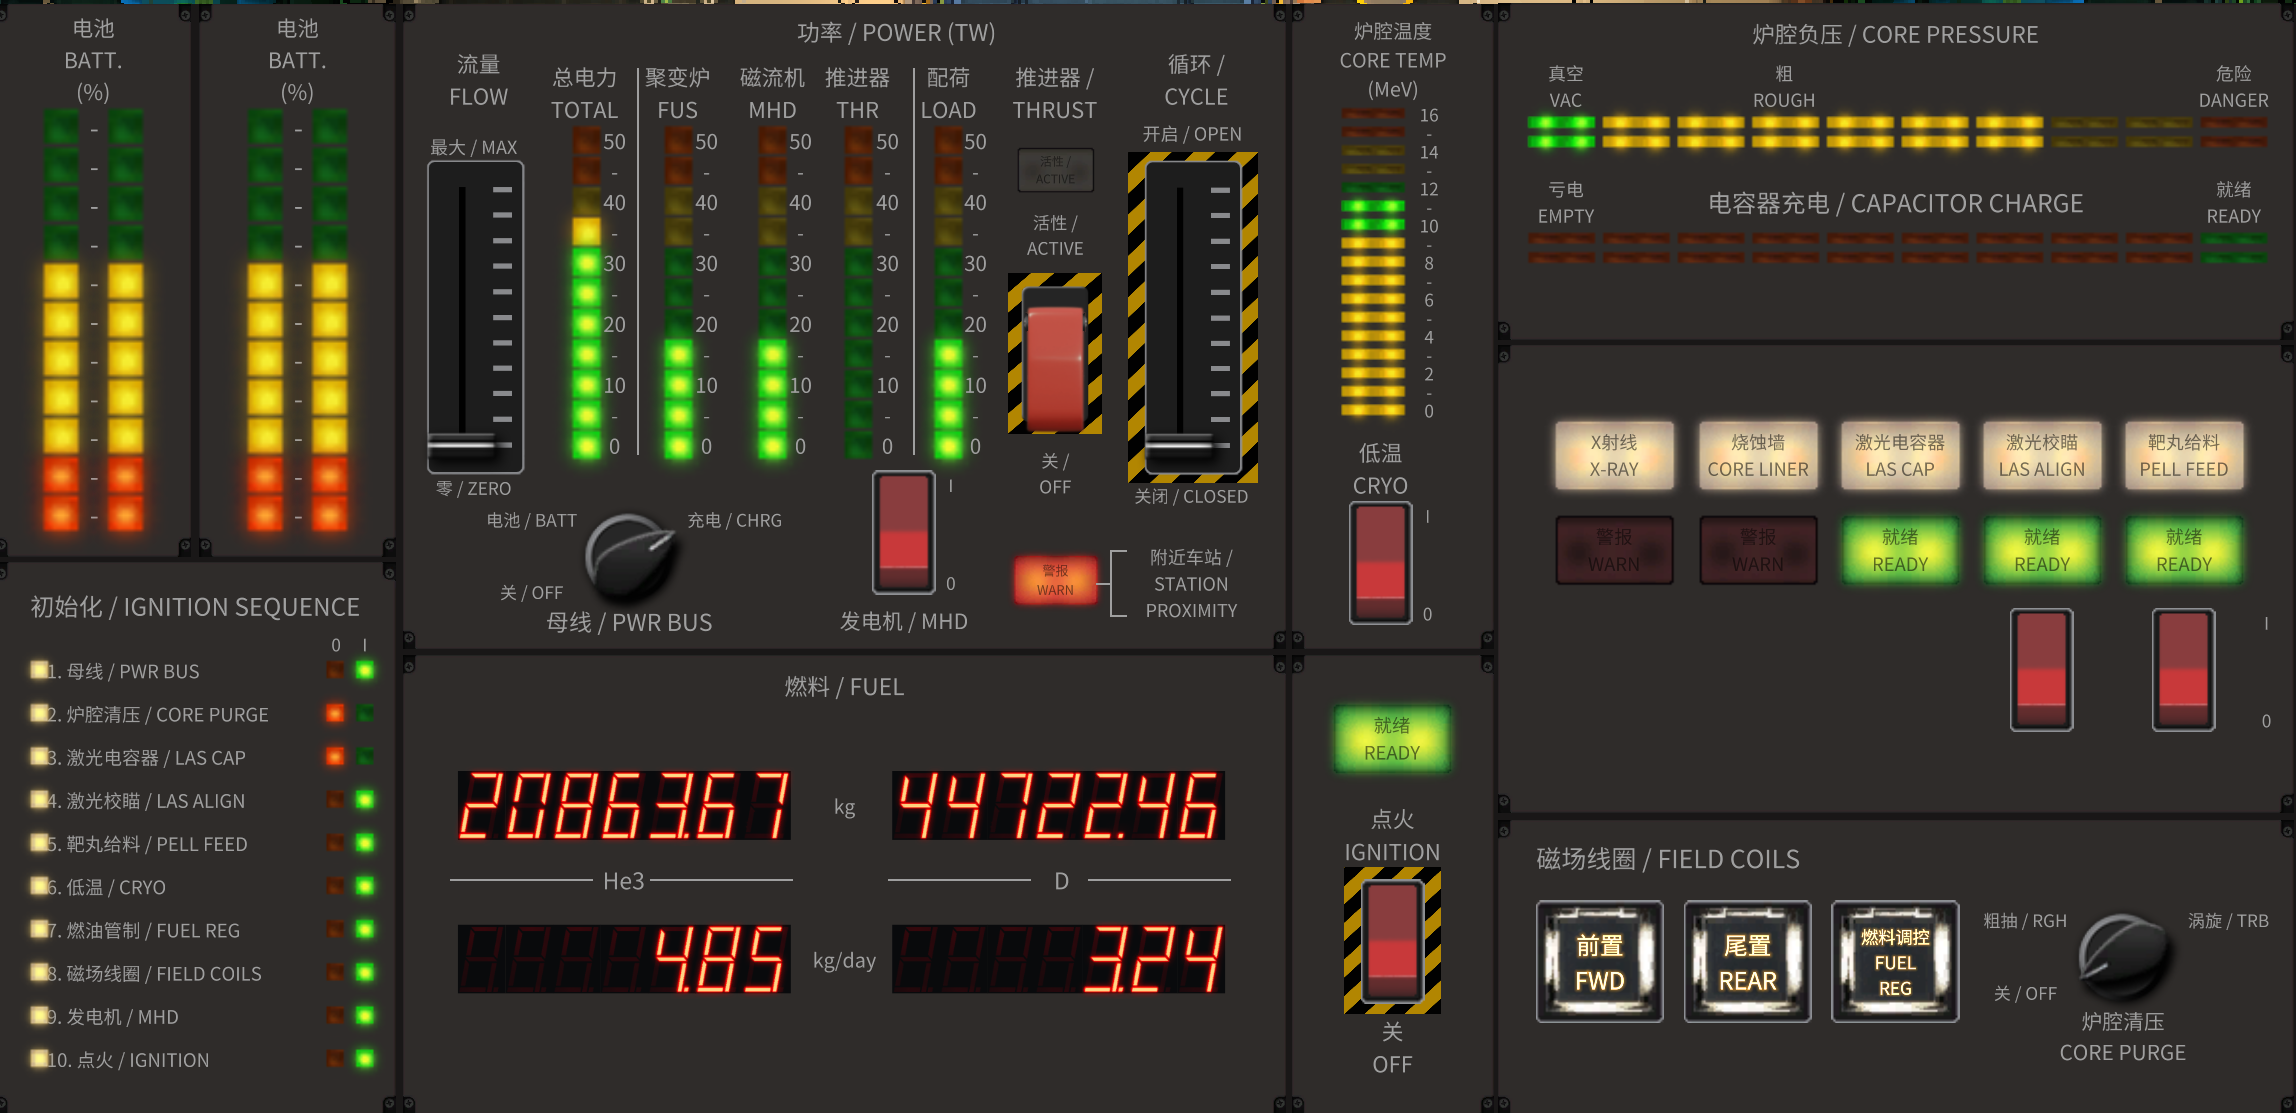Click the CORE PURGE red status LED
This screenshot has height=1113, width=2296.
[x=335, y=713]
